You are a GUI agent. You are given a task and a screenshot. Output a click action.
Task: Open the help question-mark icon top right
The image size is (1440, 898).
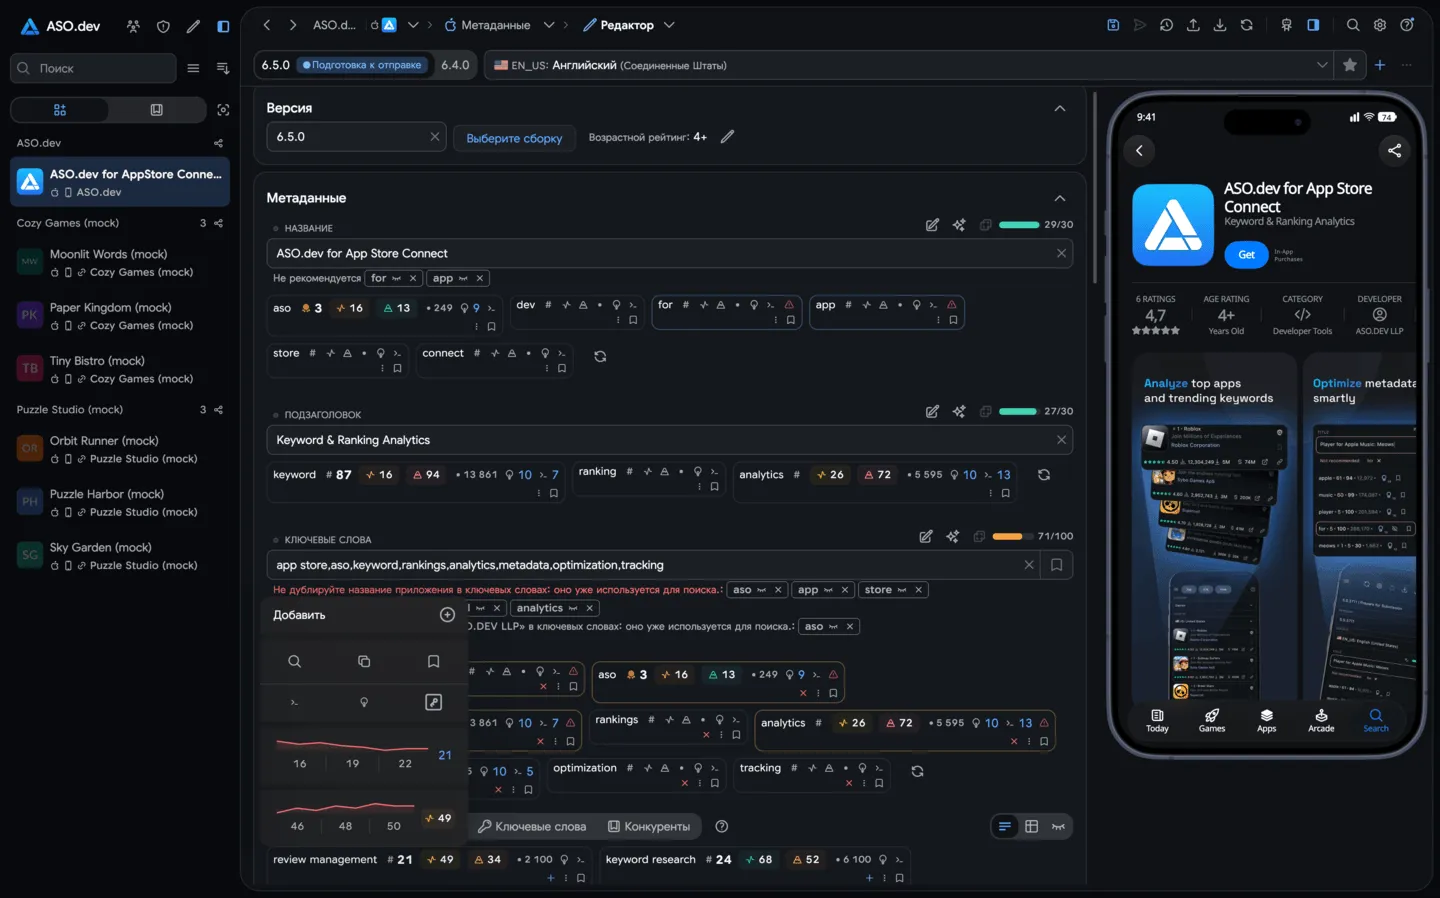(1407, 25)
